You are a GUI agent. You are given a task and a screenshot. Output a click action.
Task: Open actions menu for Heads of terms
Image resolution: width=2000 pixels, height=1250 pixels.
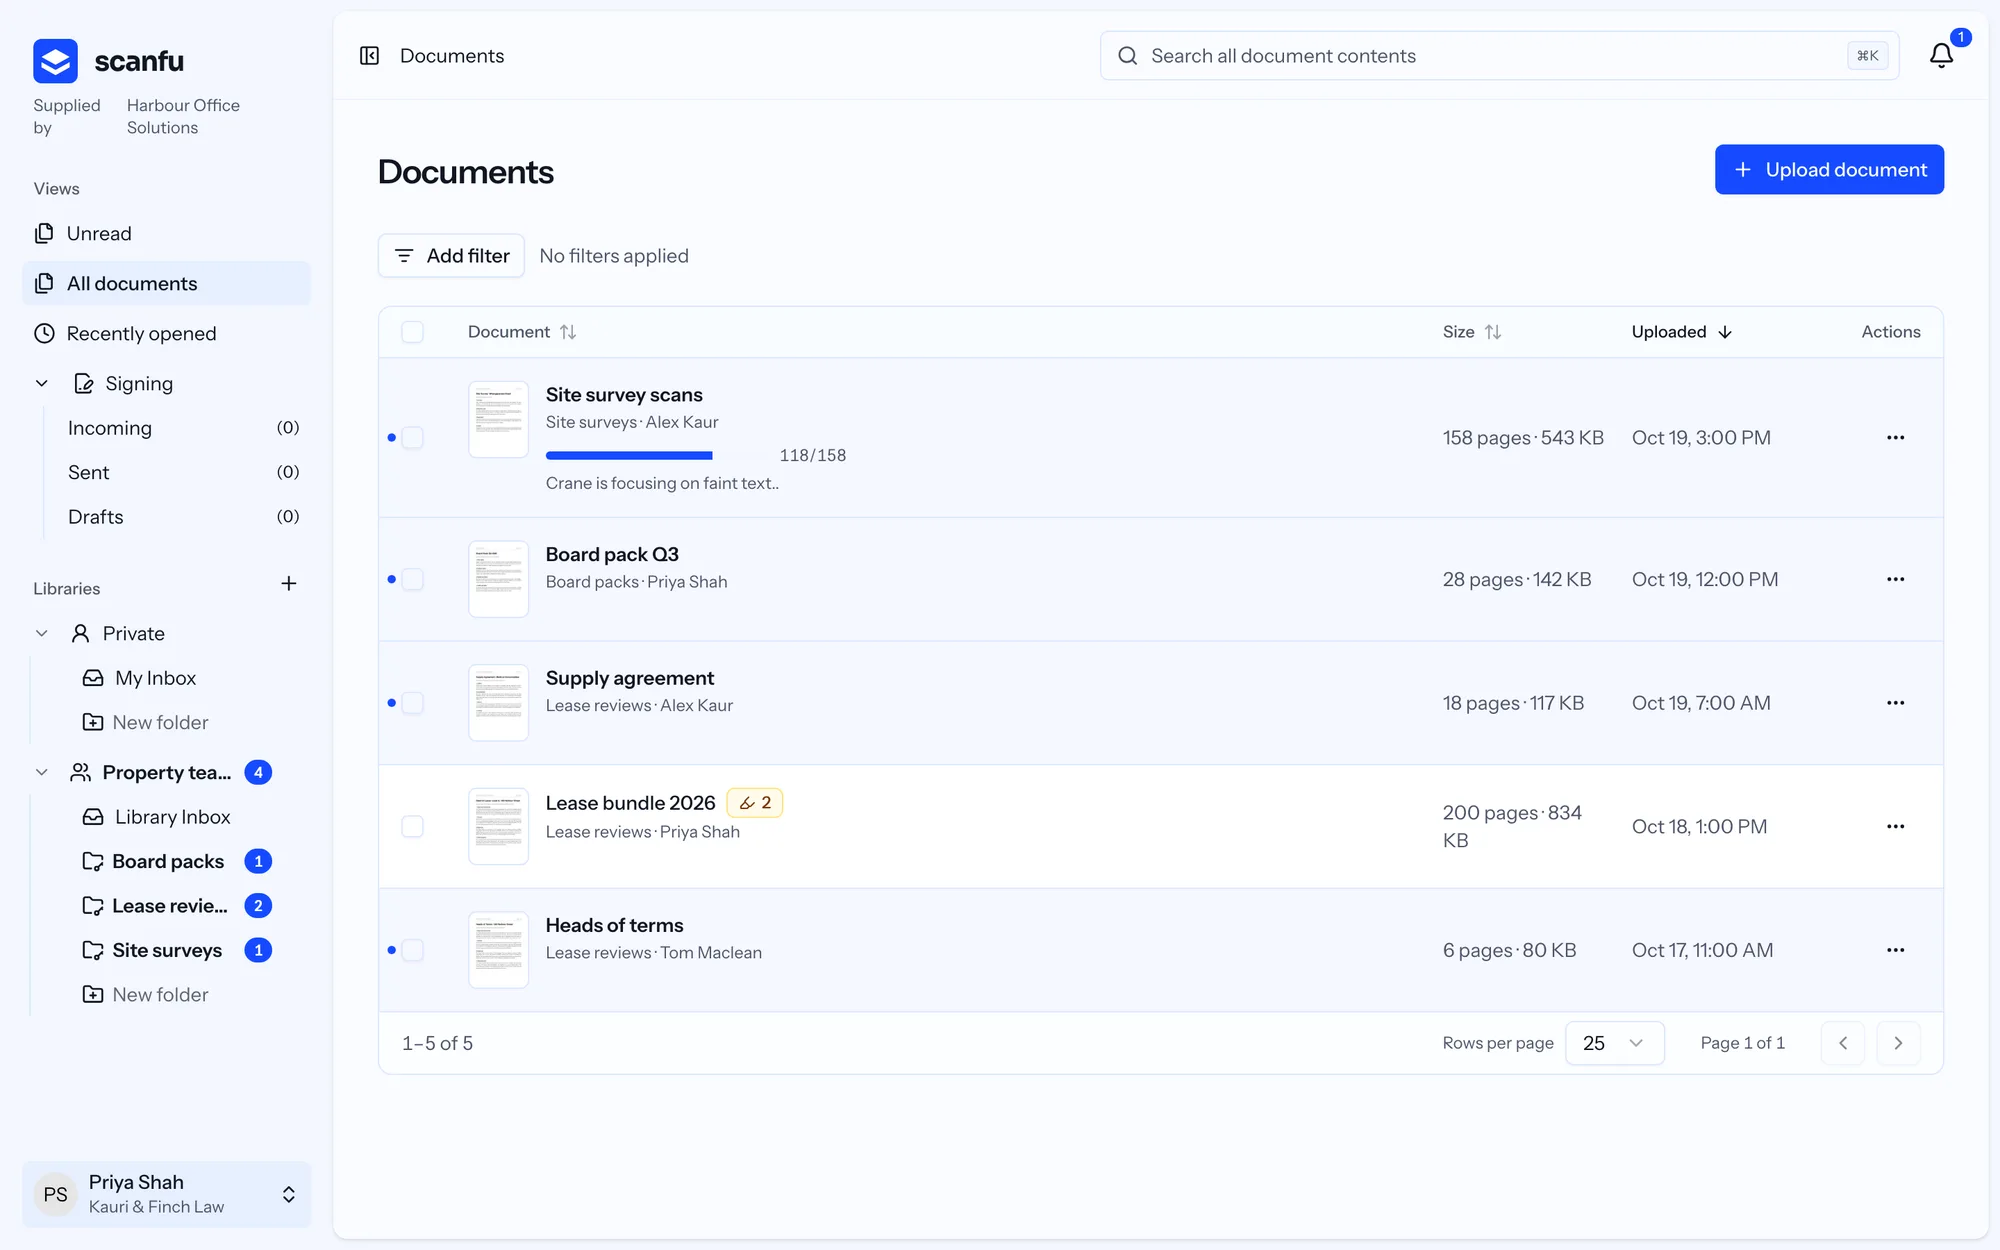(x=1895, y=950)
